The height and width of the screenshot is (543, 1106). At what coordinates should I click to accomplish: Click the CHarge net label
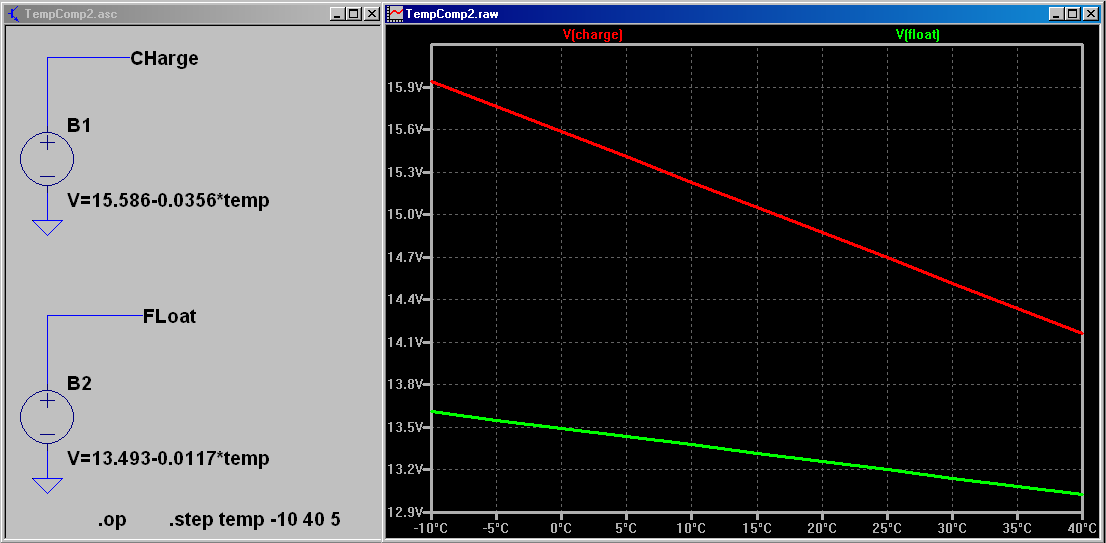click(x=164, y=59)
